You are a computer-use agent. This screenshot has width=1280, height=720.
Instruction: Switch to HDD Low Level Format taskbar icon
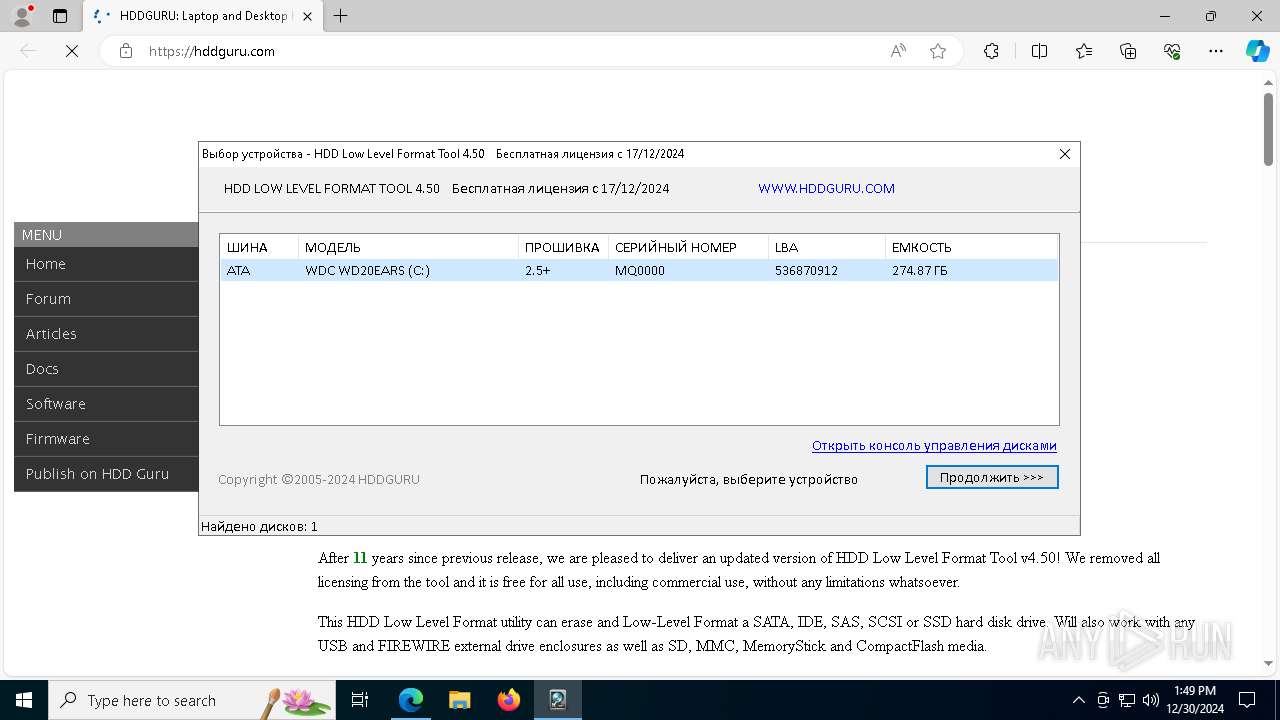pyautogui.click(x=558, y=700)
